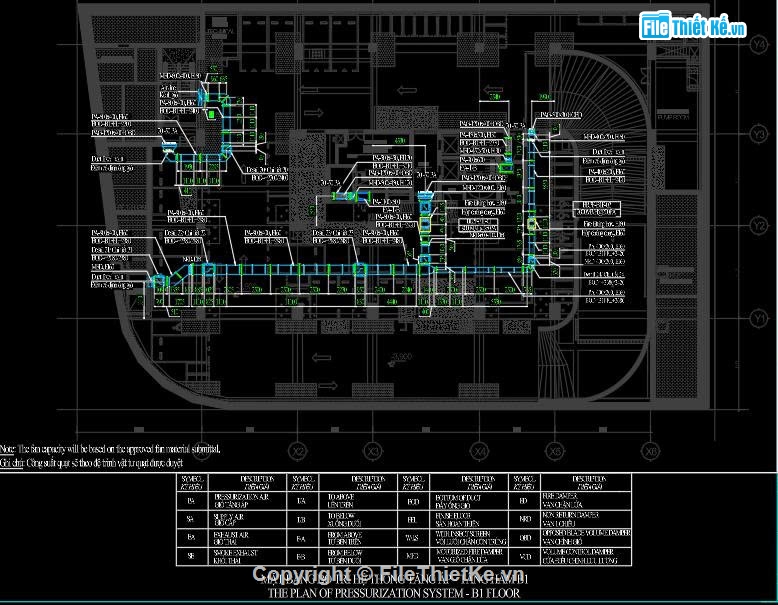This screenshot has height=605, width=778.
Task: Click the Y2 grid axis bubble
Action: click(759, 226)
